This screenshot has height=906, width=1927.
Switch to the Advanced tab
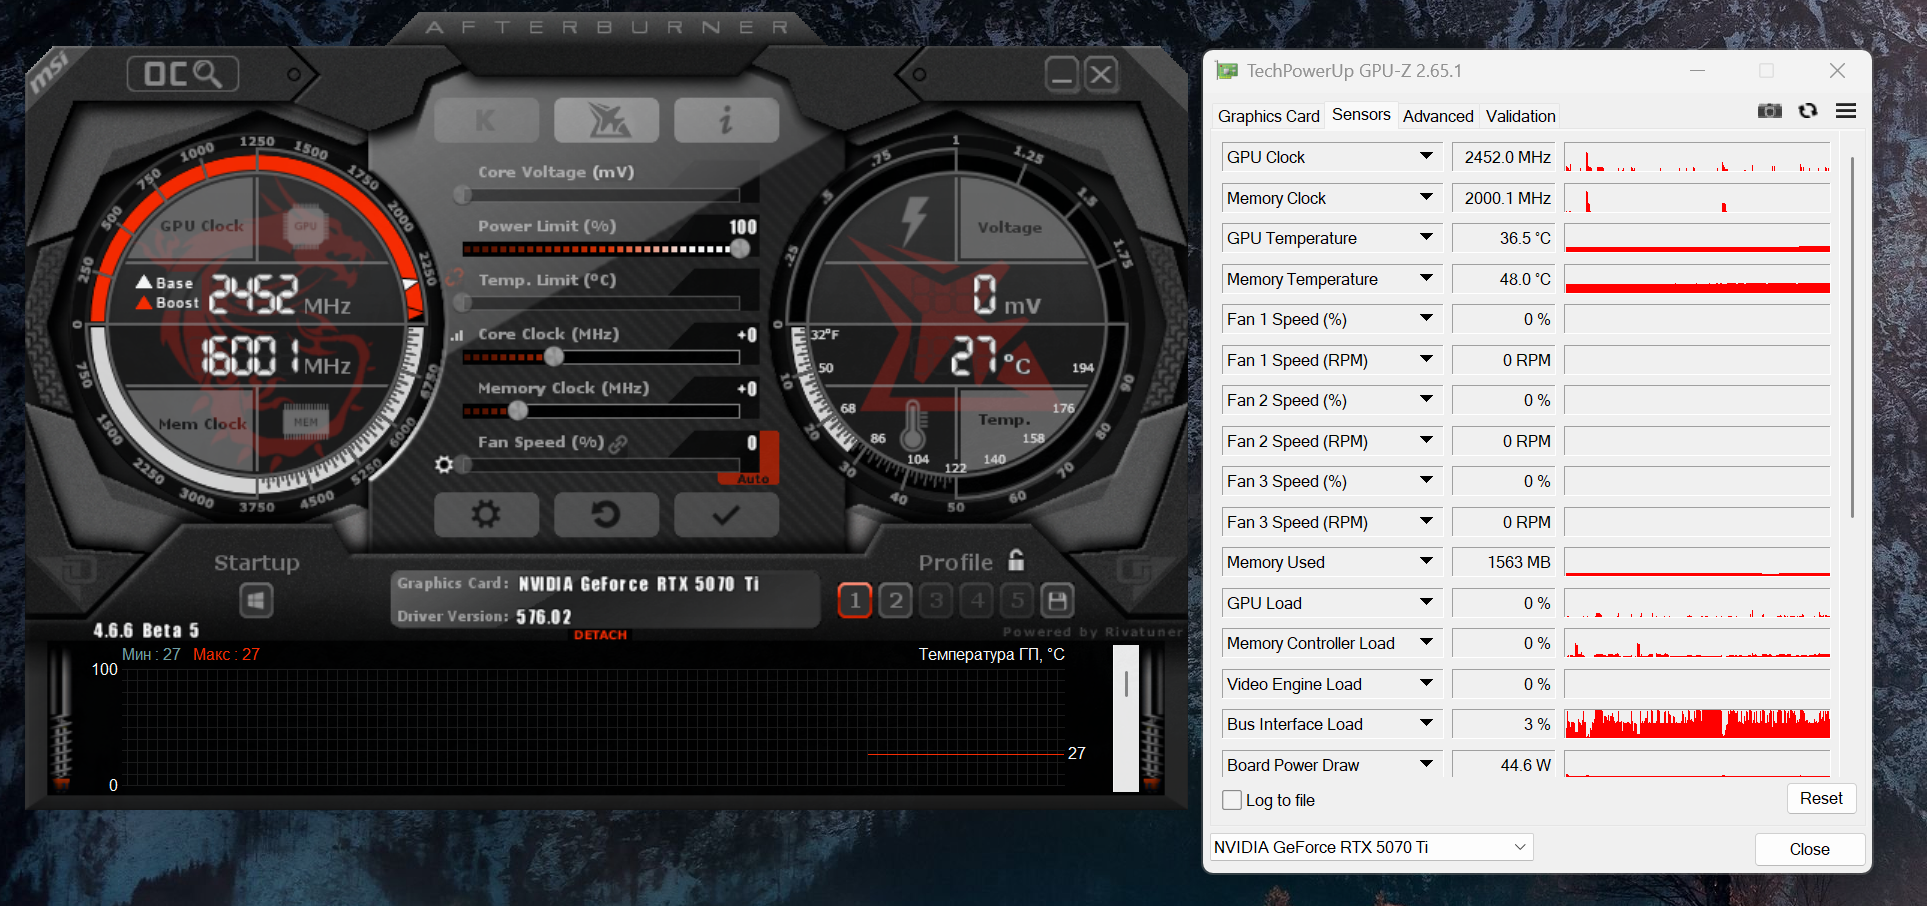pyautogui.click(x=1438, y=116)
